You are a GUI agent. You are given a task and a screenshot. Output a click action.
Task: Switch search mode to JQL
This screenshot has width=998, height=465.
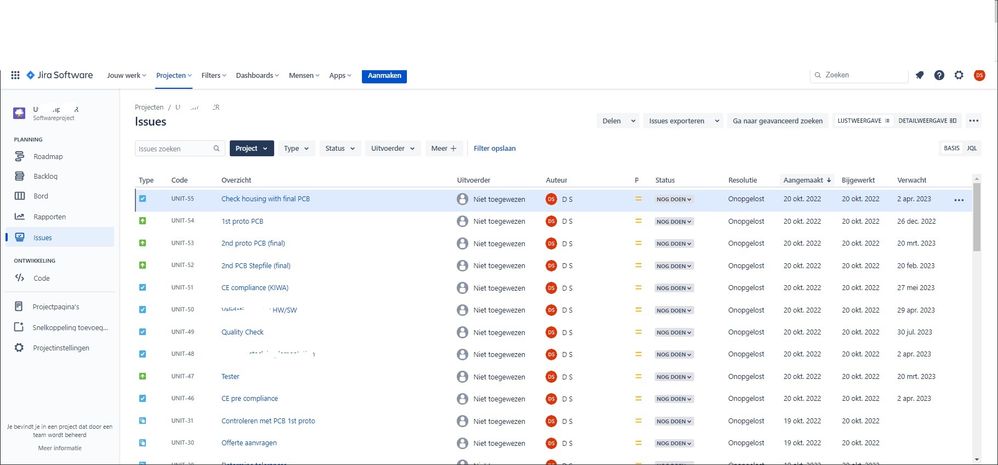click(x=972, y=148)
